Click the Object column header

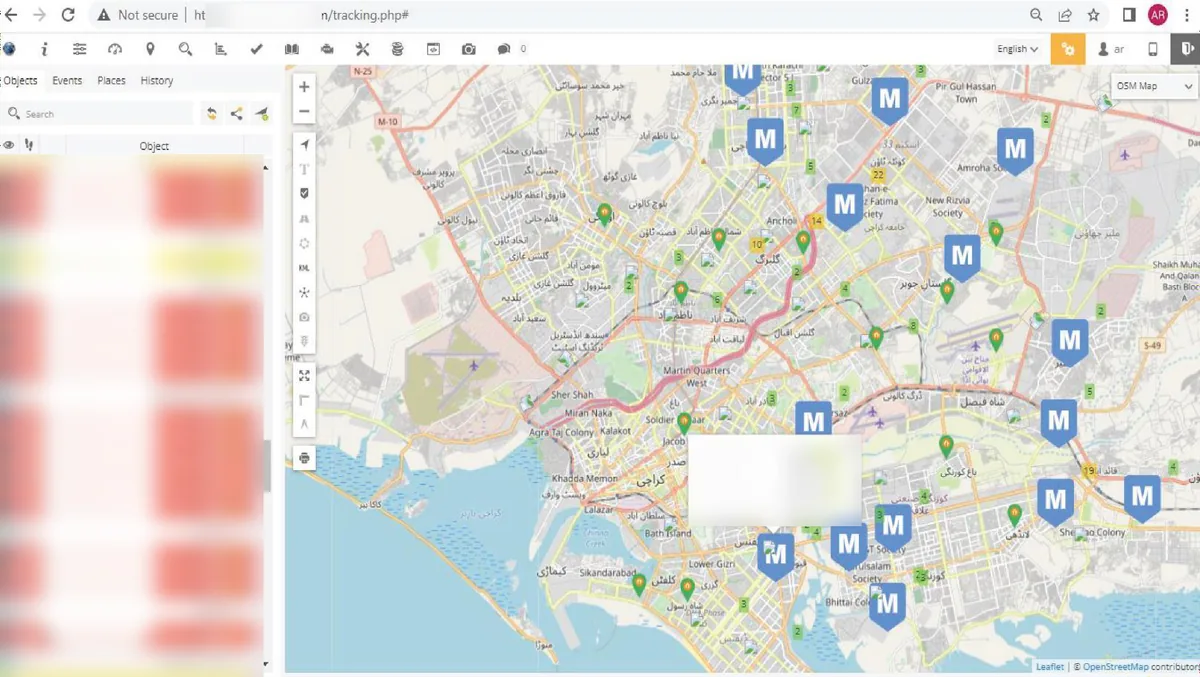154,146
